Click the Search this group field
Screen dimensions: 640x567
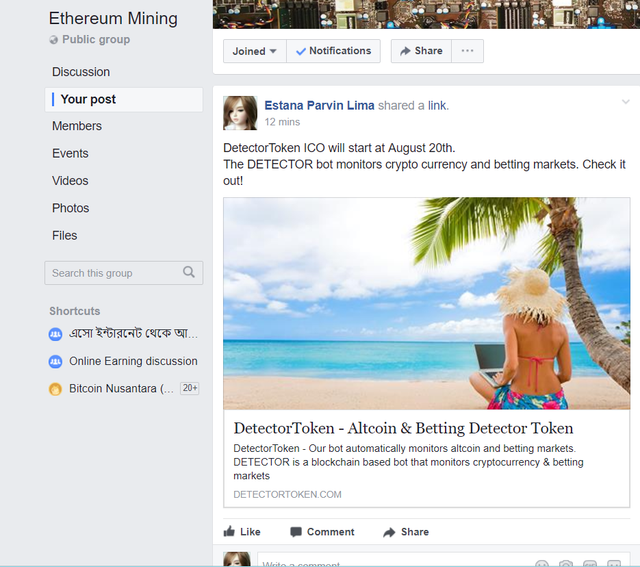[124, 273]
